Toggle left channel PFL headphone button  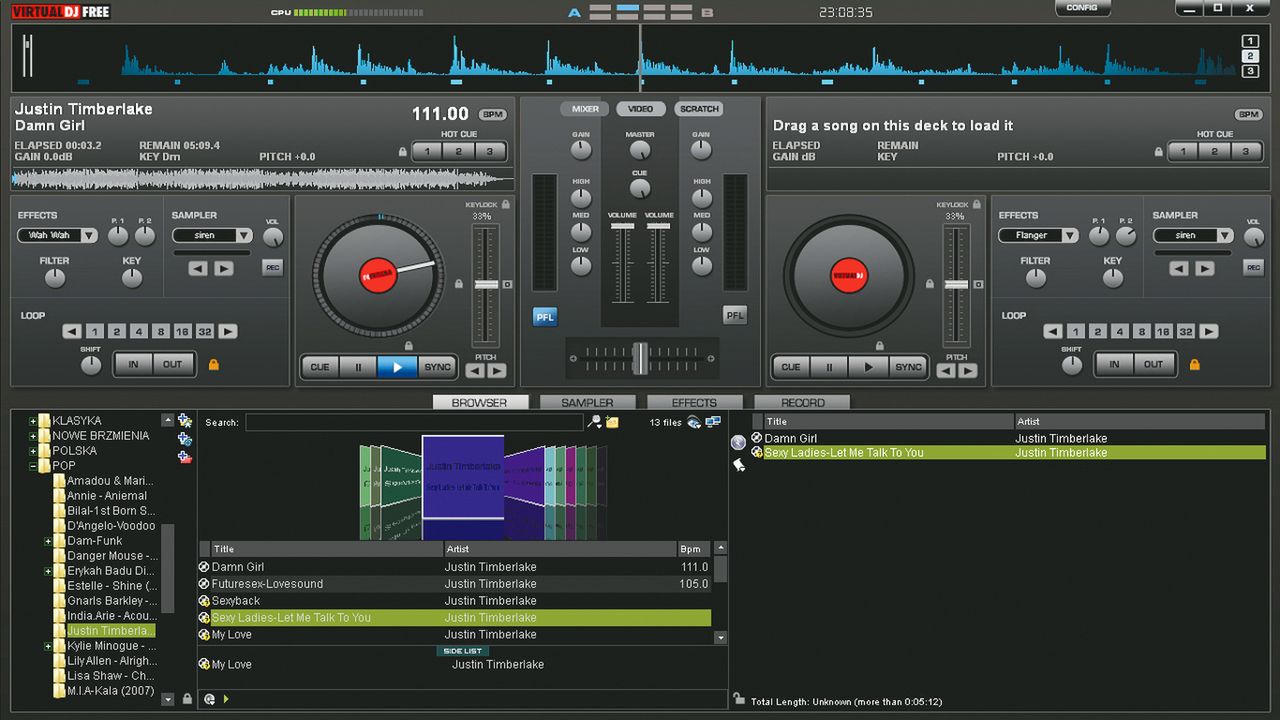(x=545, y=316)
